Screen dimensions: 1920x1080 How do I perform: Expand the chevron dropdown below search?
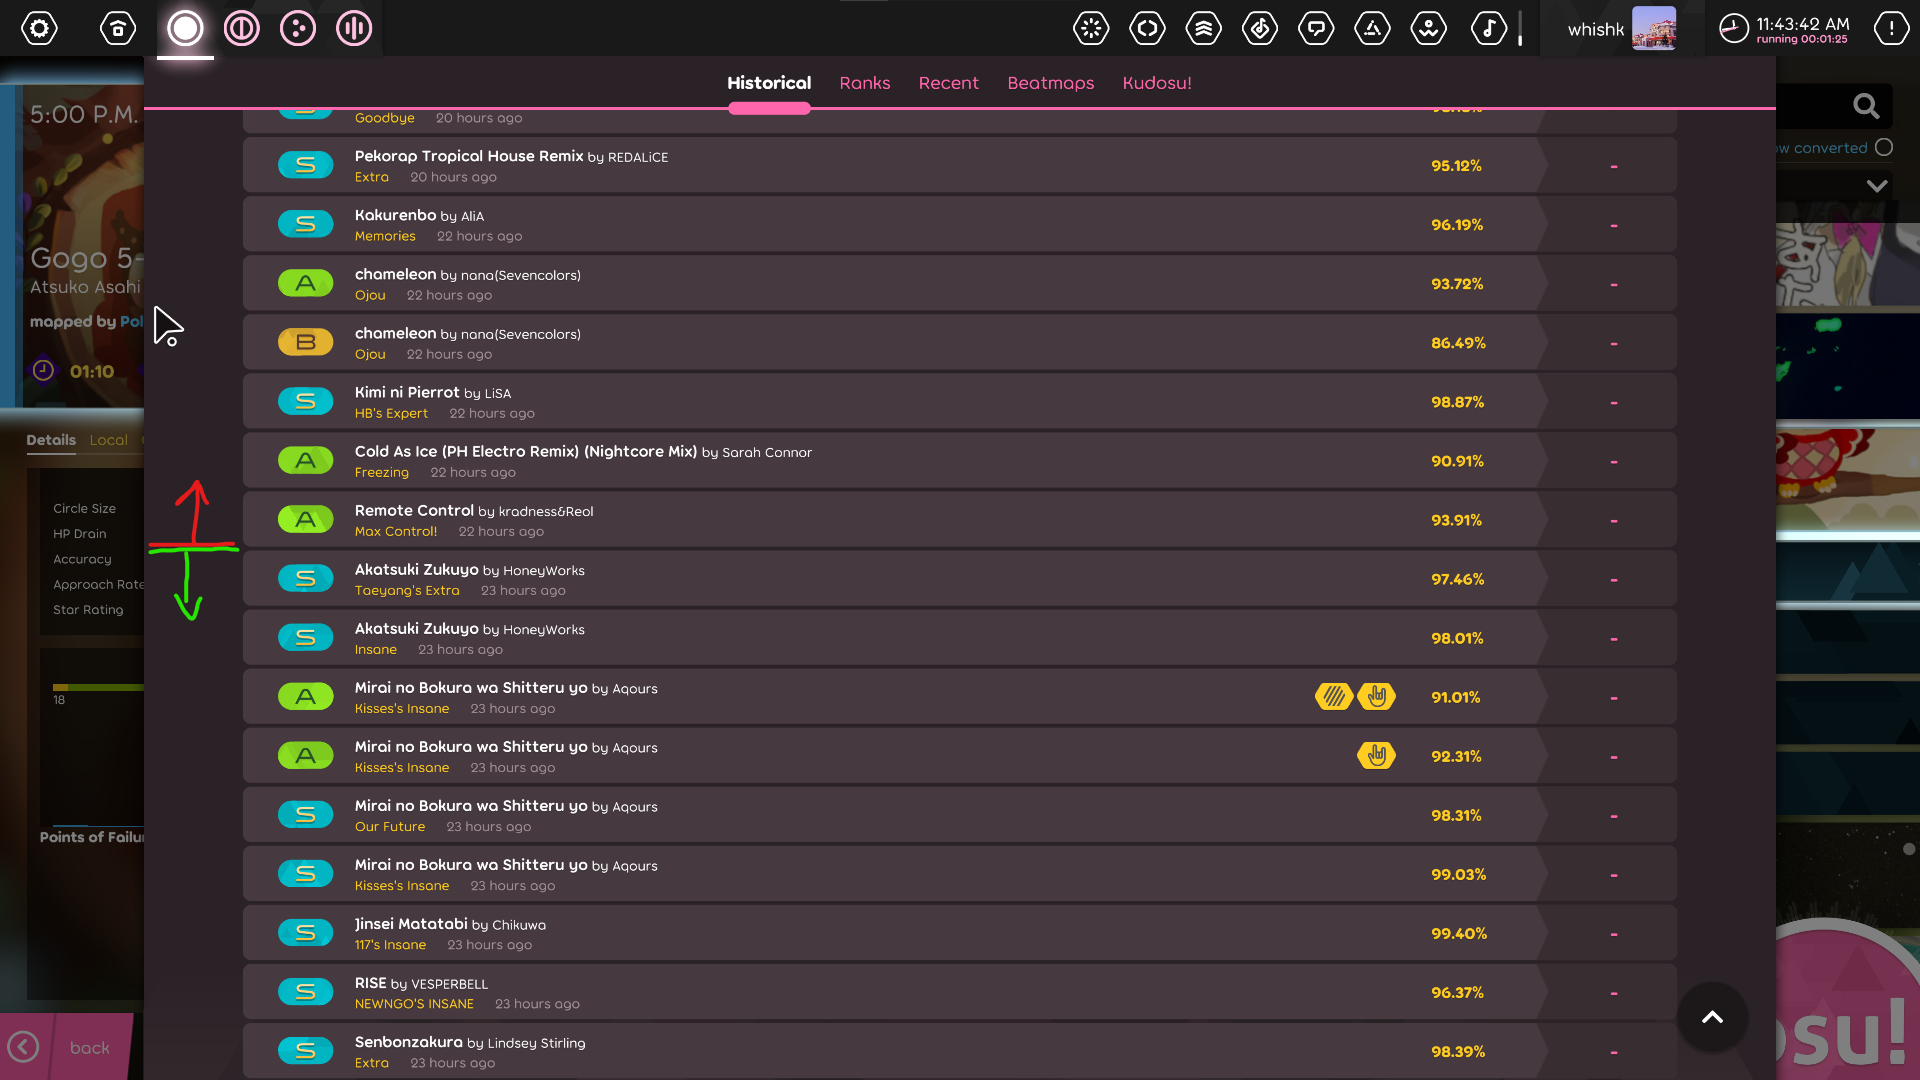1877,186
